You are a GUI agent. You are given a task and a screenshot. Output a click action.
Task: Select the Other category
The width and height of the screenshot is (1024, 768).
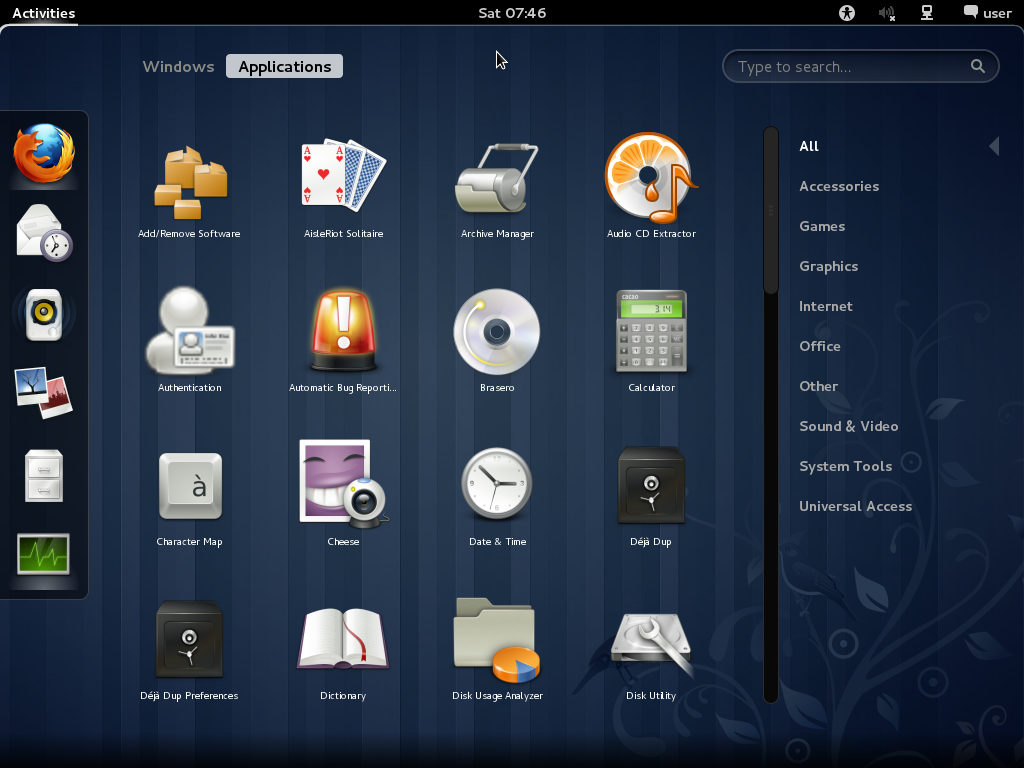click(x=818, y=386)
